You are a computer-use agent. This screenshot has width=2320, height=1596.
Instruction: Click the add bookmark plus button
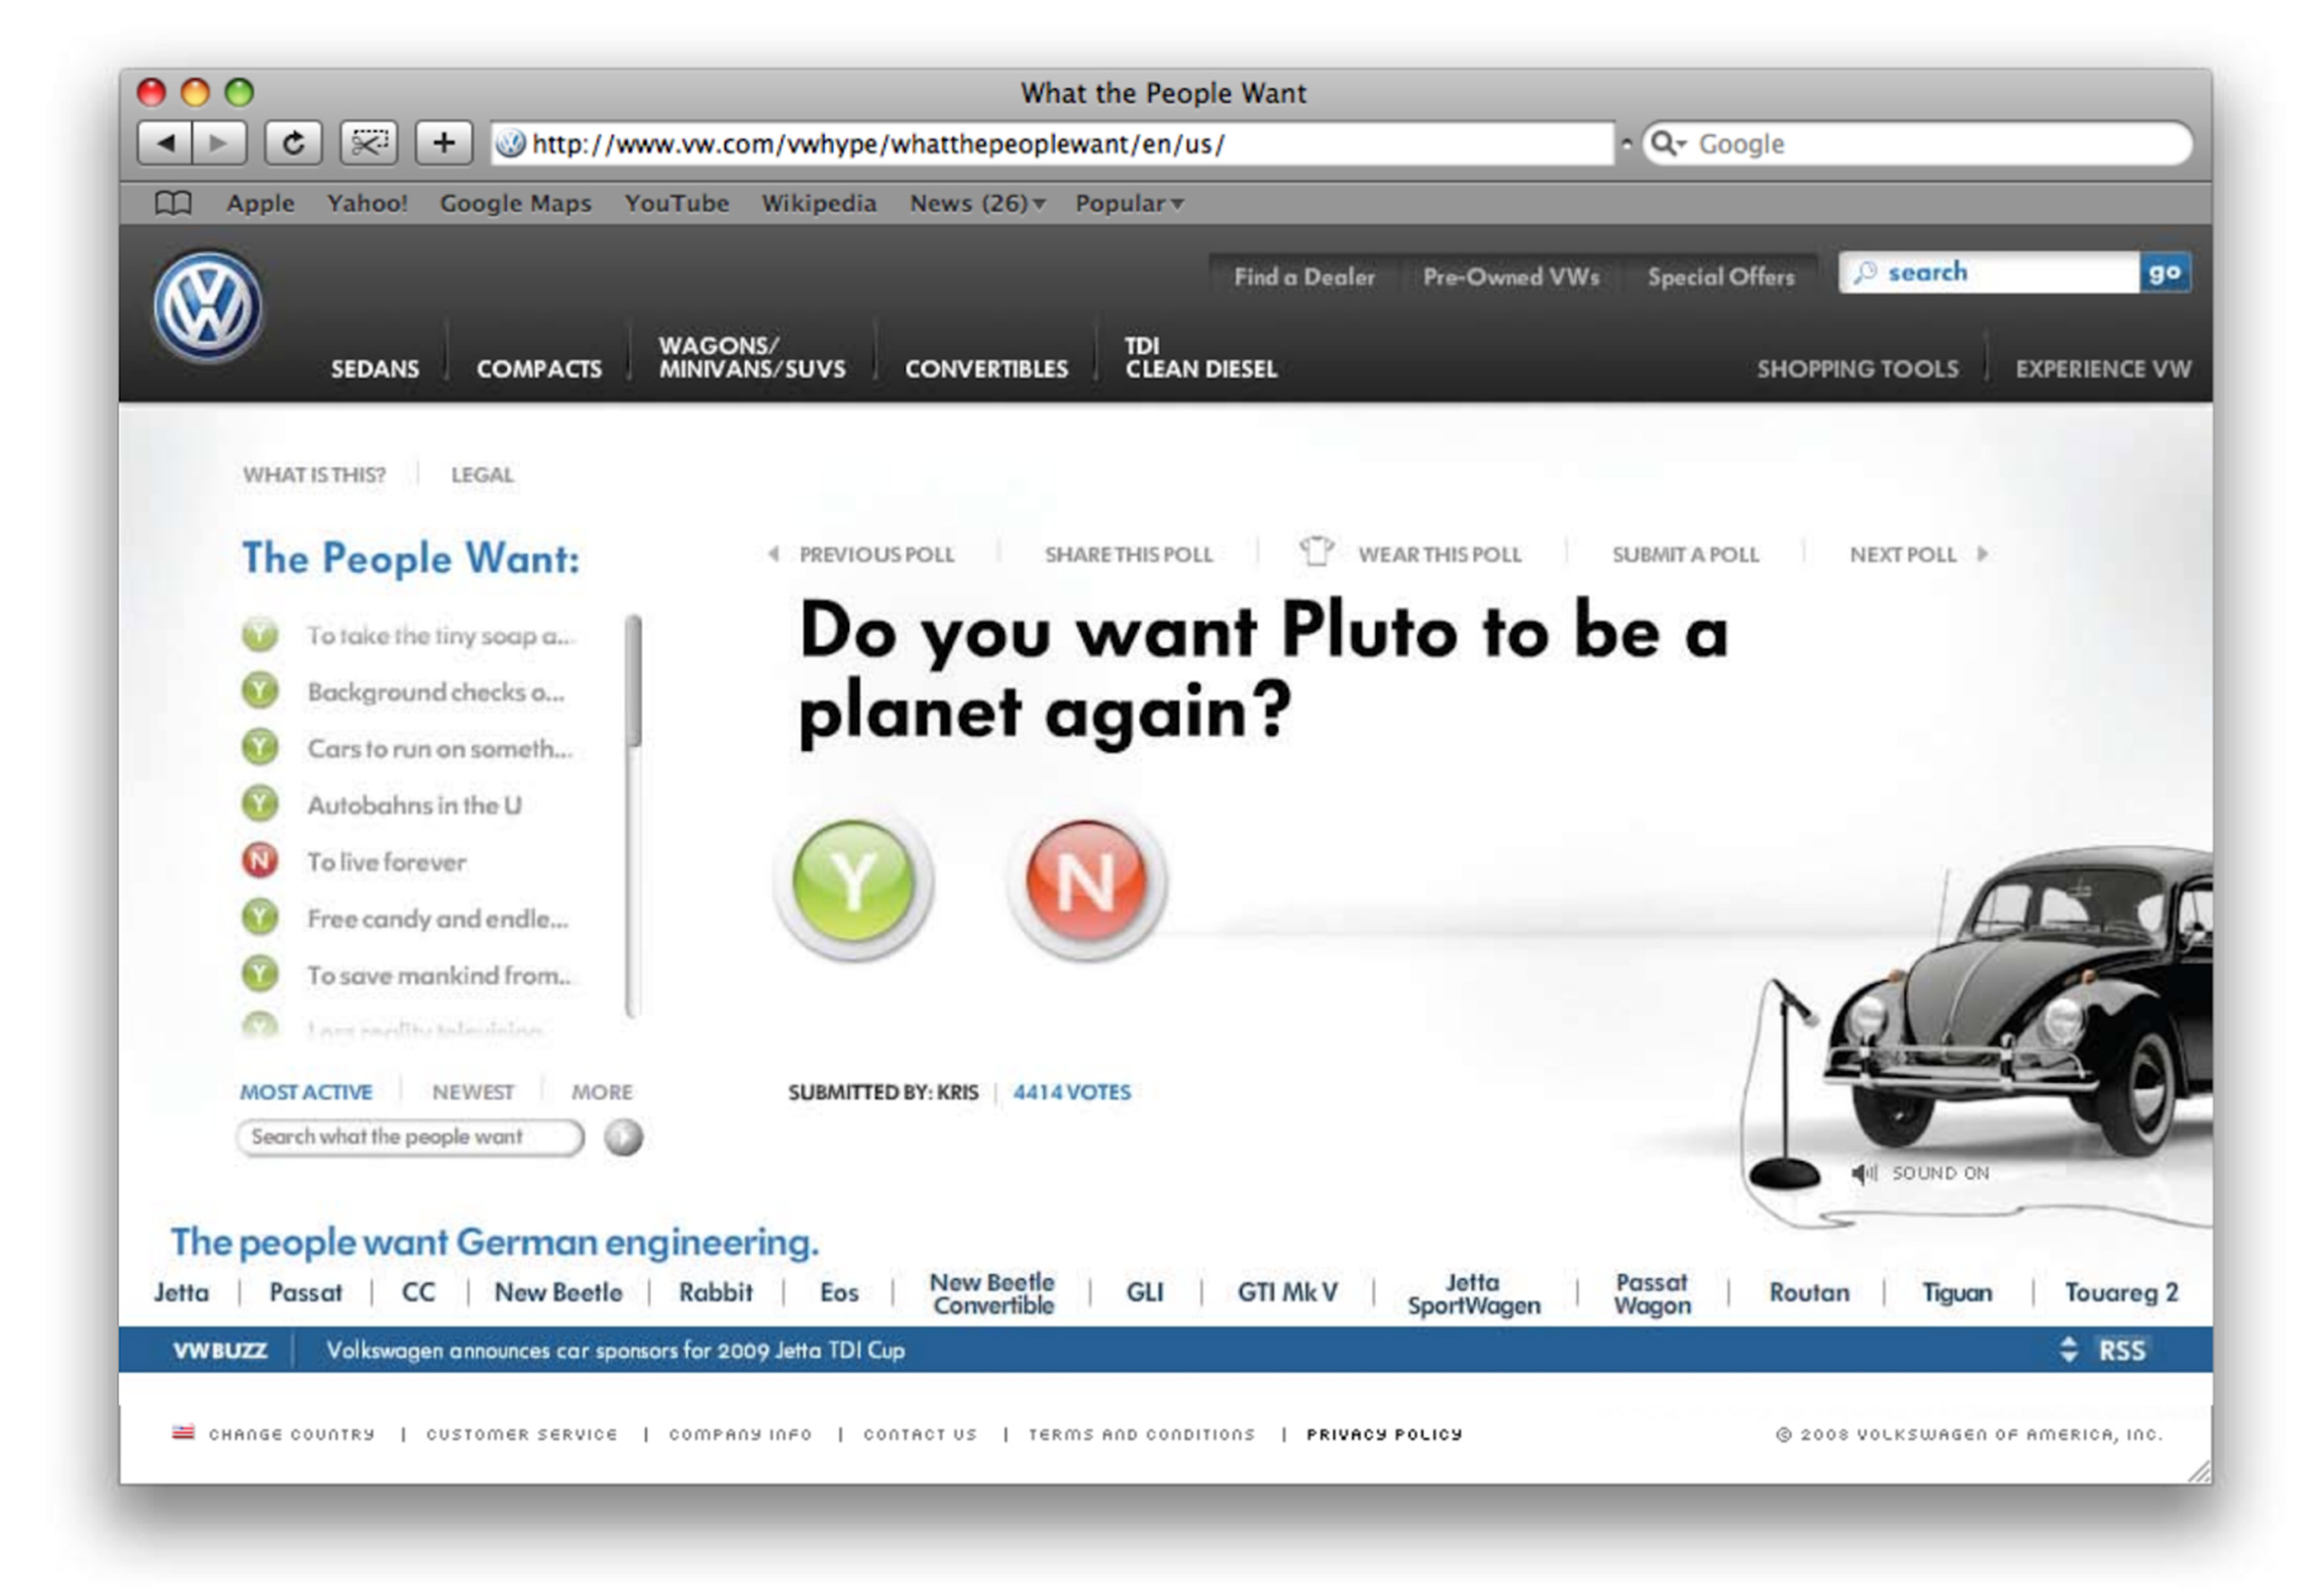pyautogui.click(x=443, y=143)
